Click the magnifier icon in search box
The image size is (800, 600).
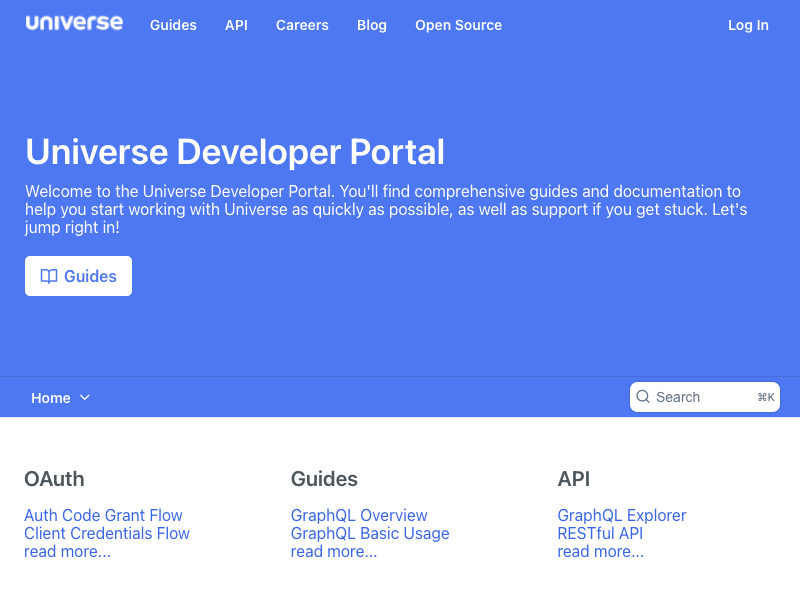point(643,396)
